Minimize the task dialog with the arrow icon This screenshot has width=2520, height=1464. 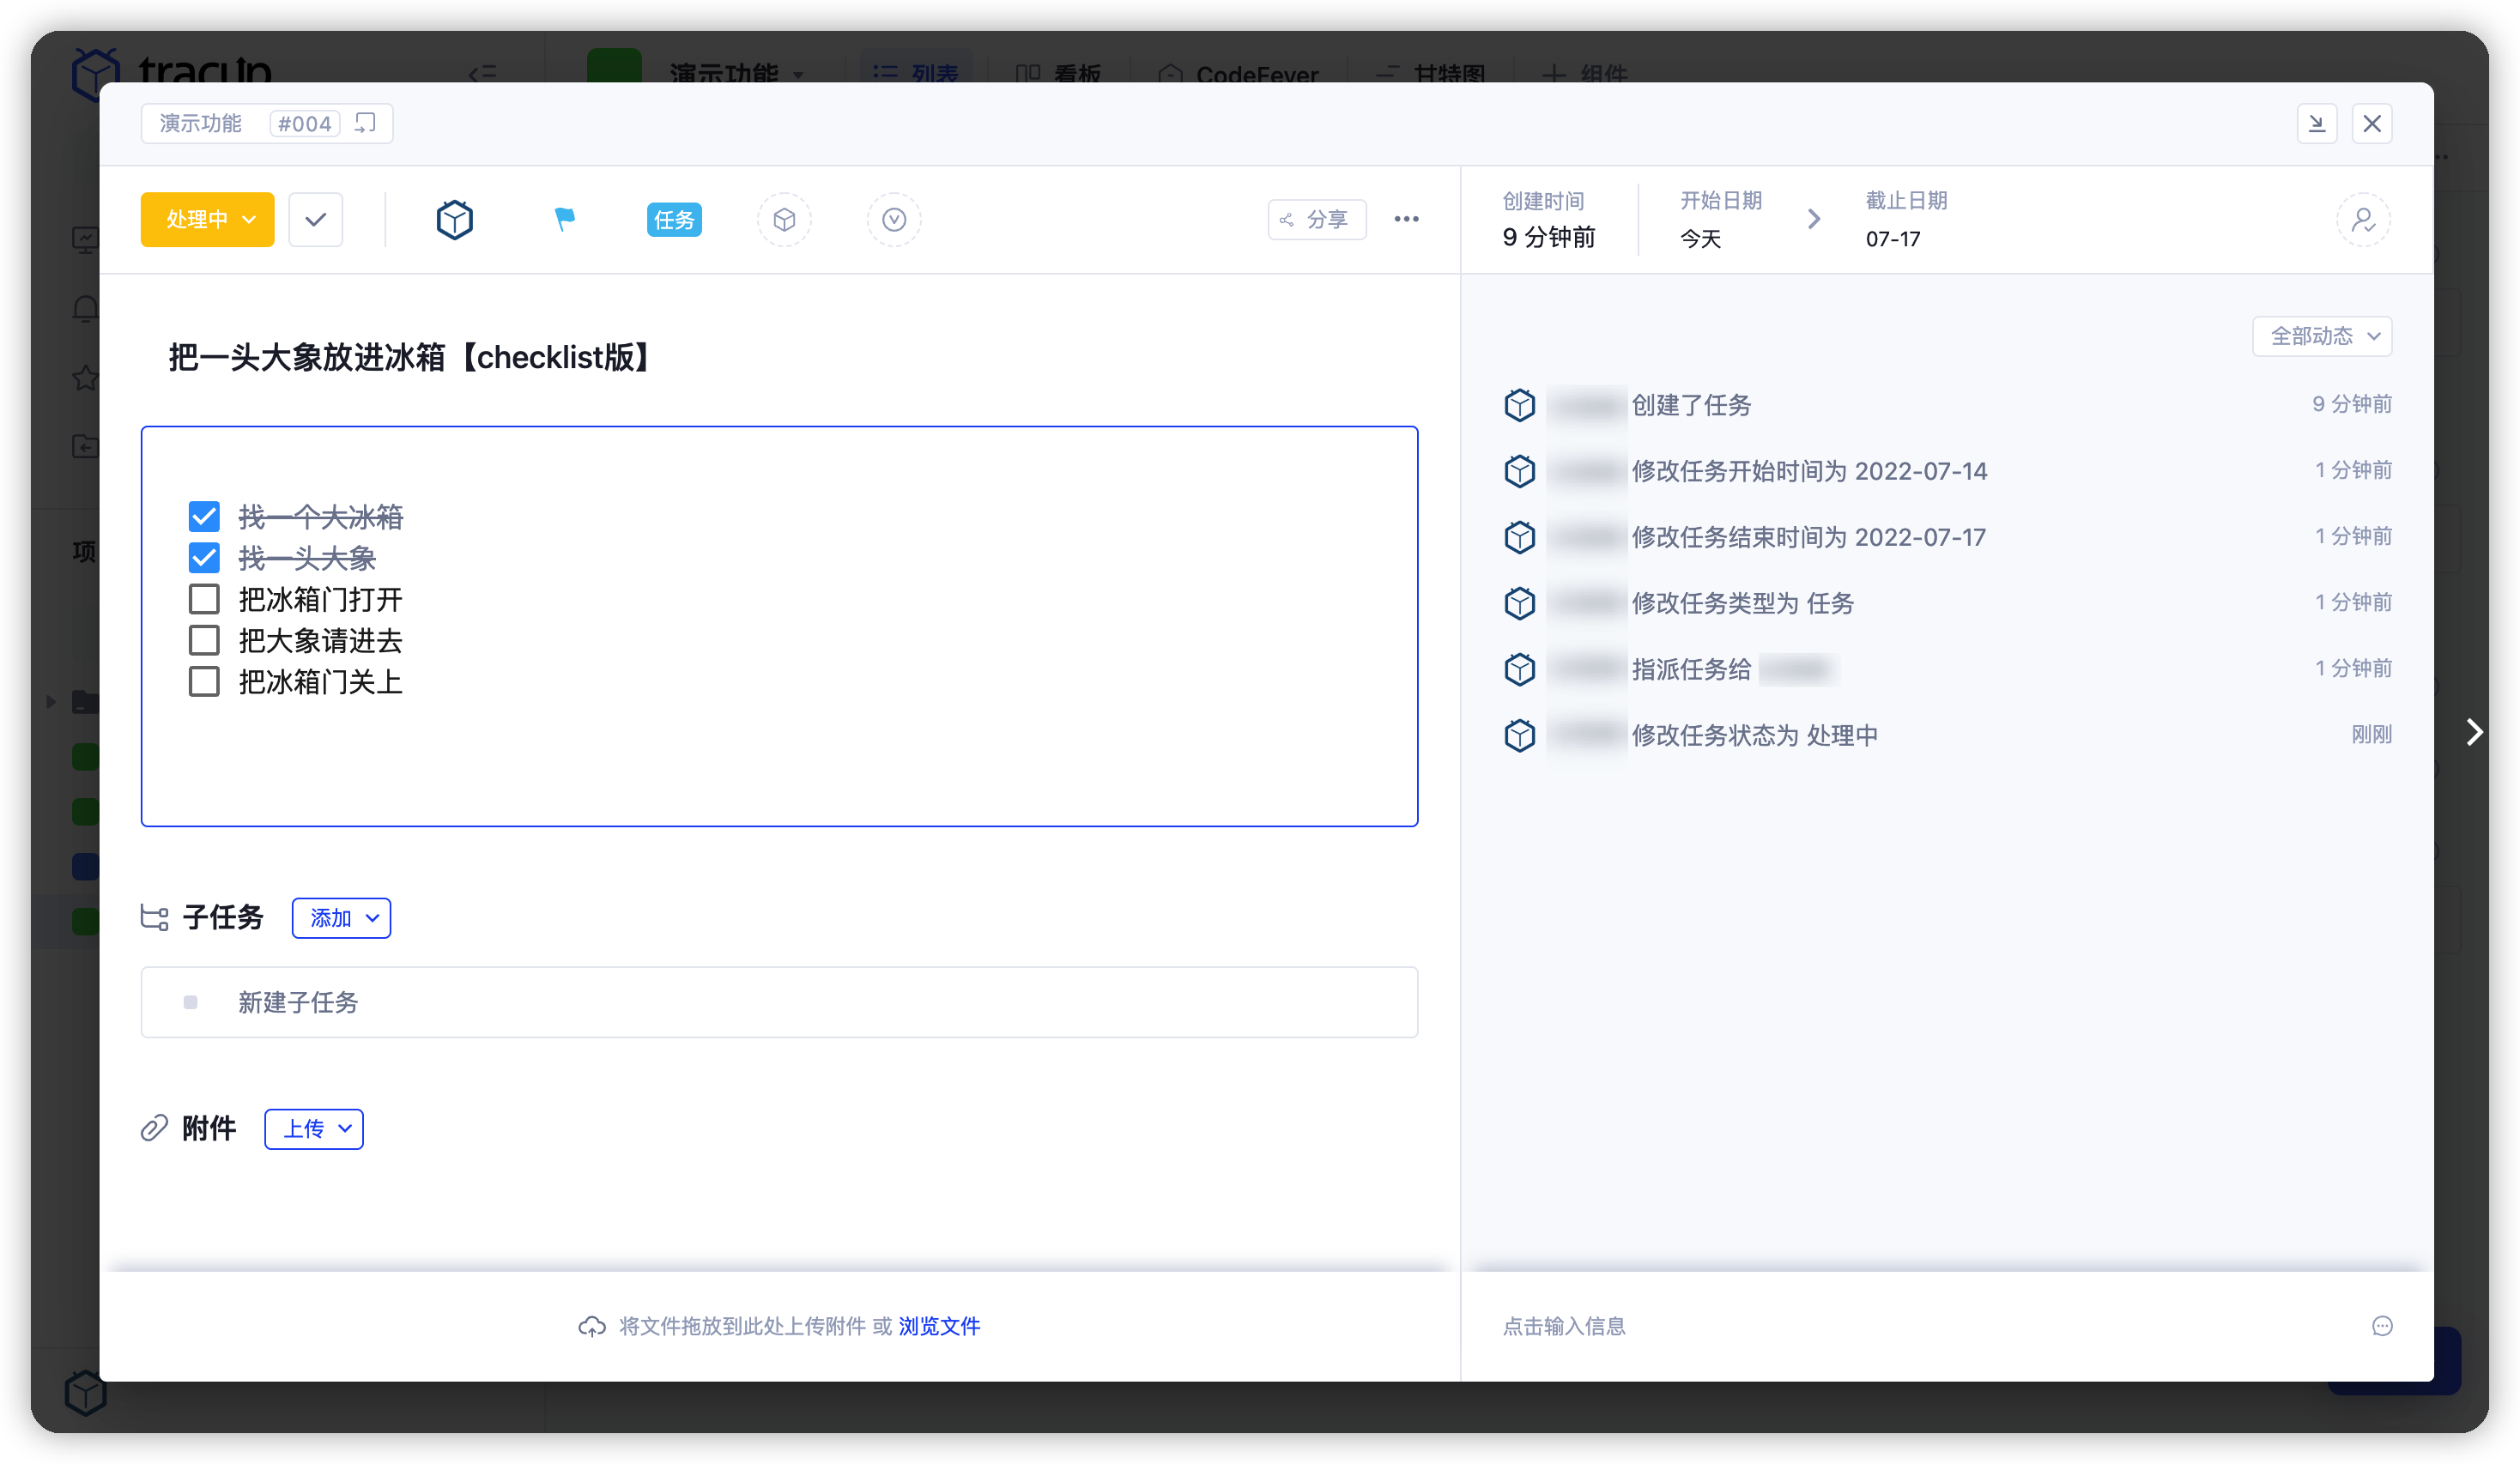[2318, 123]
